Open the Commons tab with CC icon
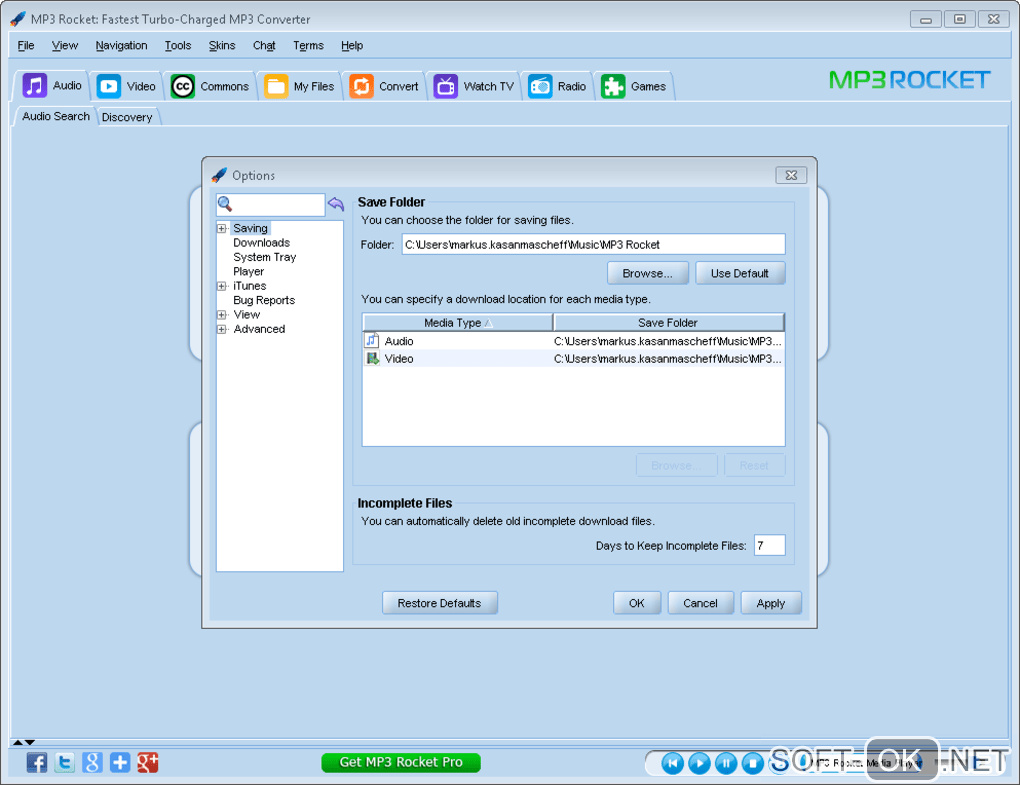 pos(209,86)
